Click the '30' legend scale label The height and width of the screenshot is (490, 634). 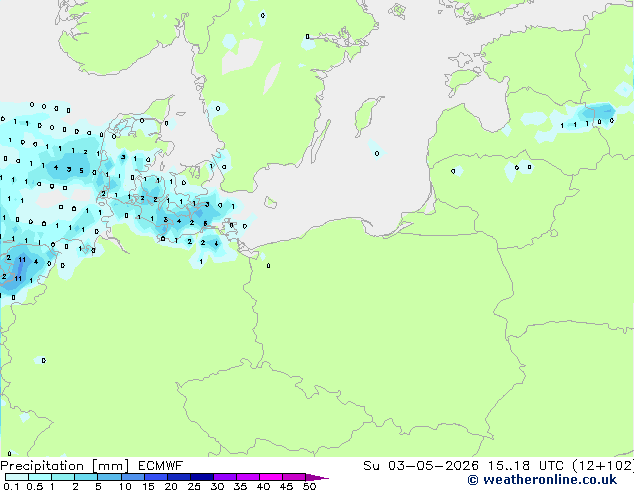tap(217, 486)
